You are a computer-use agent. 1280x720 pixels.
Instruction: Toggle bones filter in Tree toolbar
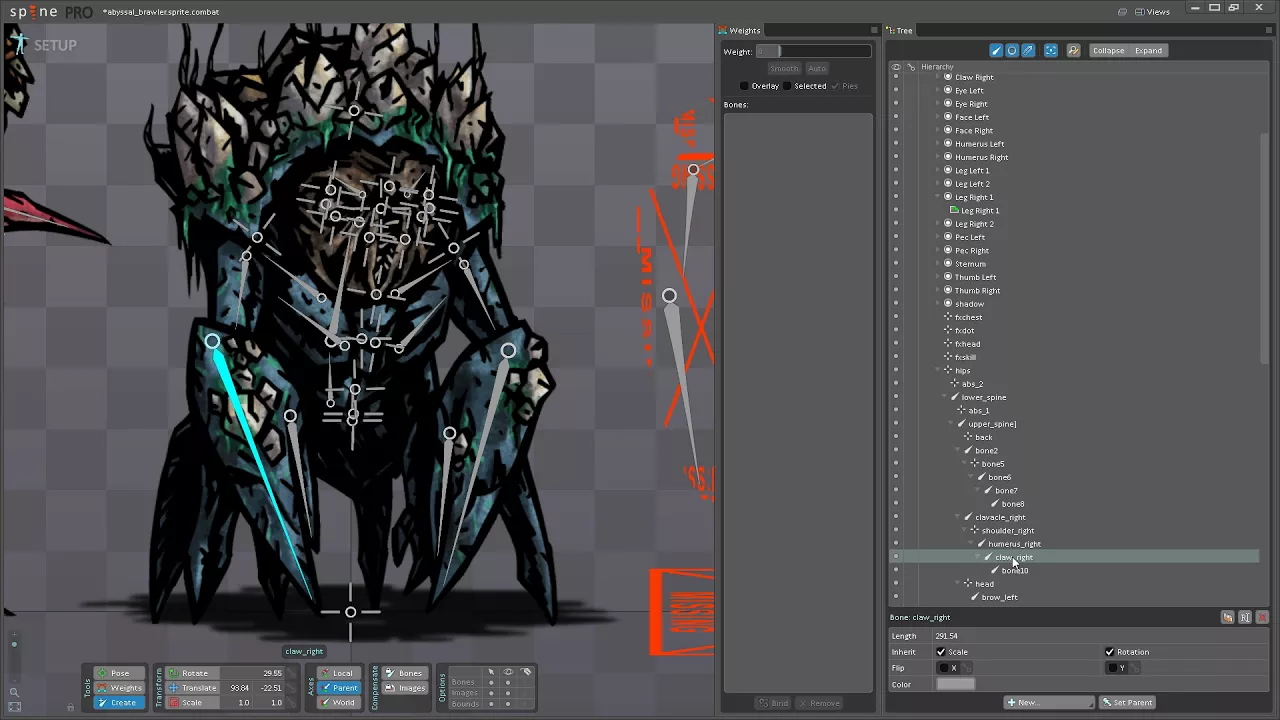tap(996, 50)
